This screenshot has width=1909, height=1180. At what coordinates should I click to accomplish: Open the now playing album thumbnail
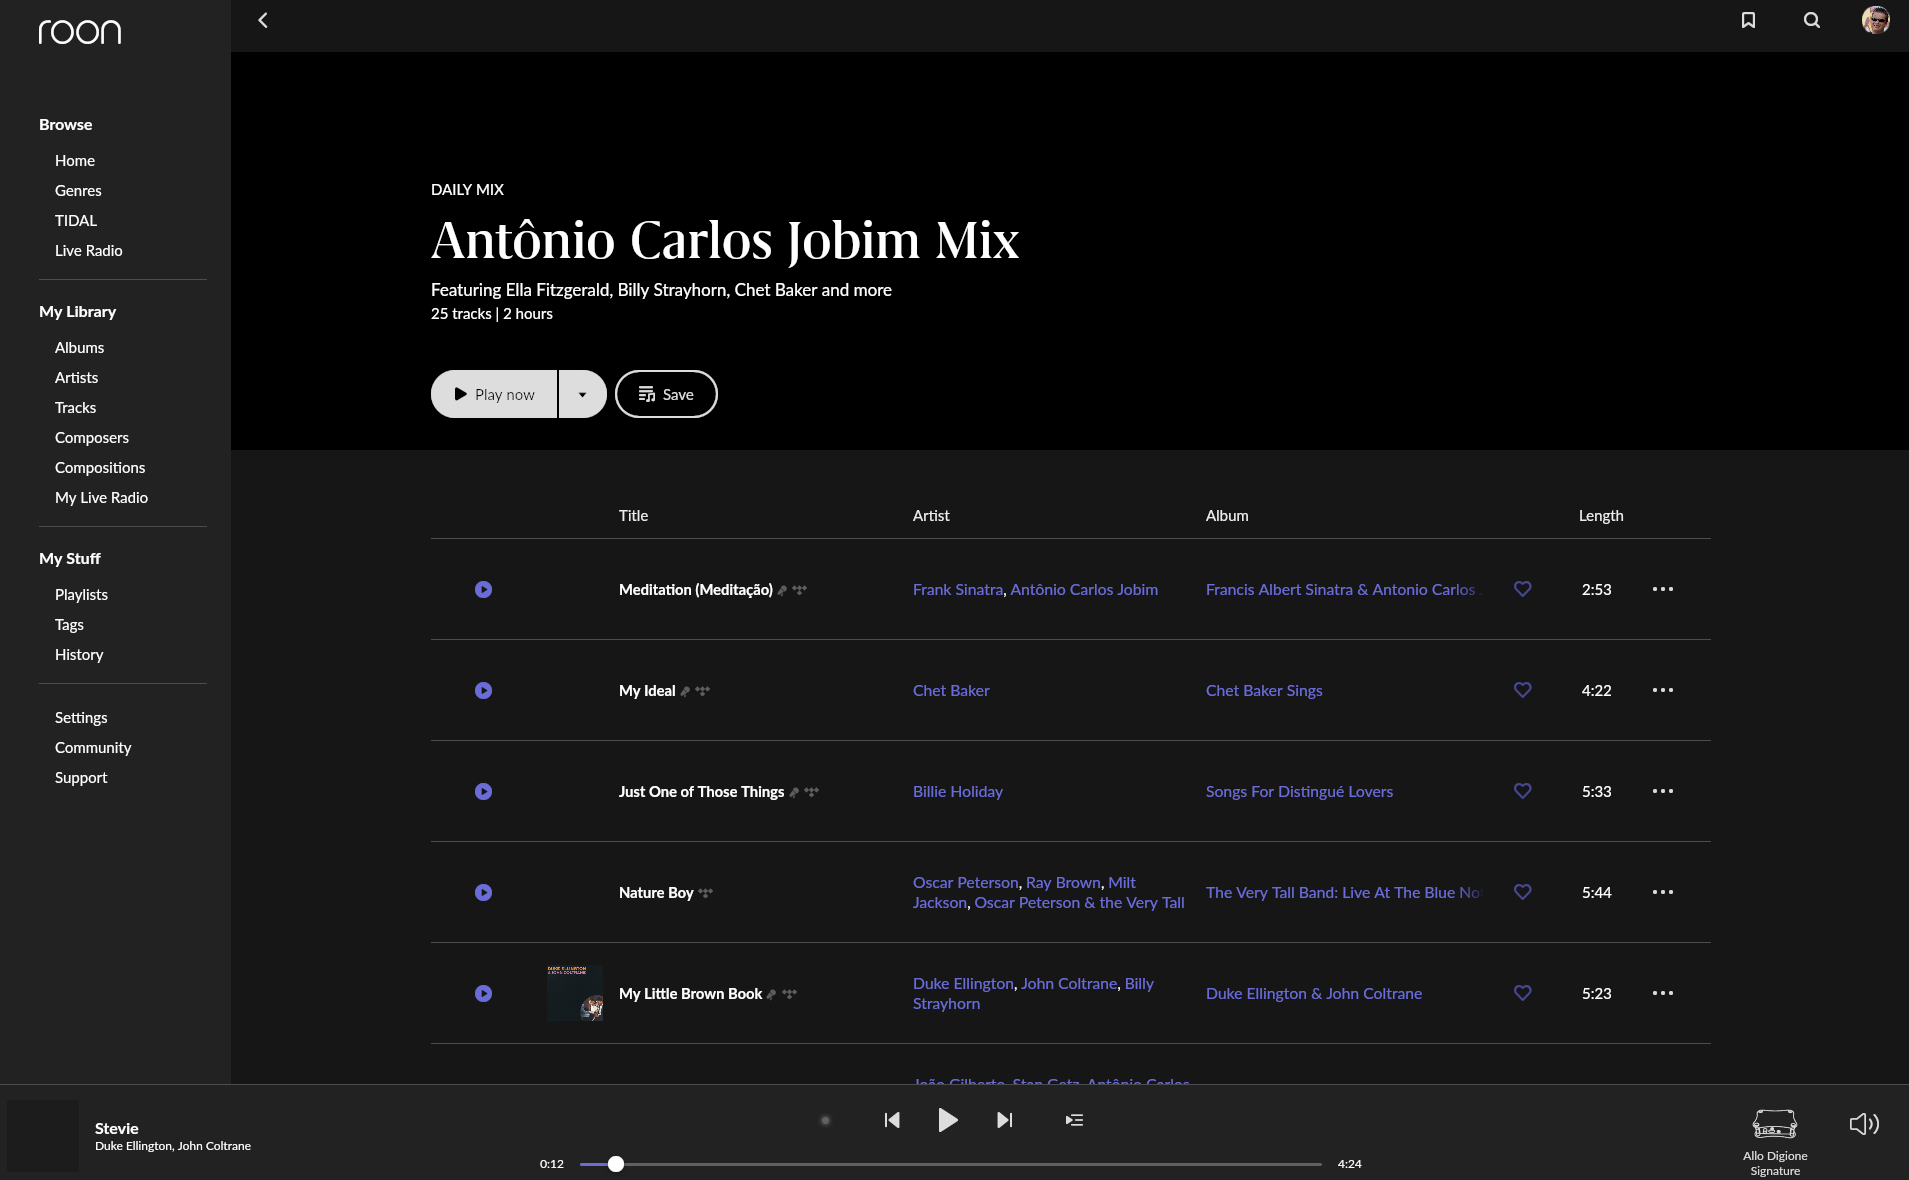(x=43, y=1136)
